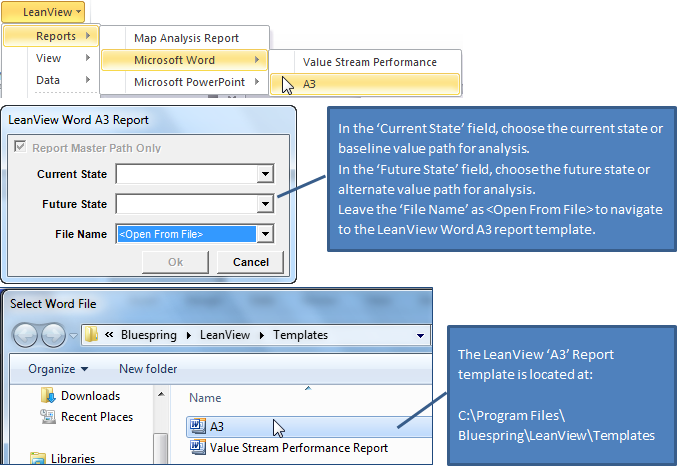Open the LeanView dropdown menu
The image size is (678, 466).
tap(47, 11)
